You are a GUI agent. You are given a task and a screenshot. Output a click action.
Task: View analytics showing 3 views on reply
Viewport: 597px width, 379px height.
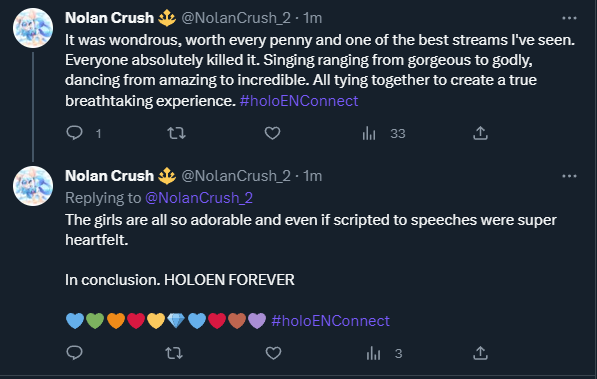pyautogui.click(x=384, y=353)
